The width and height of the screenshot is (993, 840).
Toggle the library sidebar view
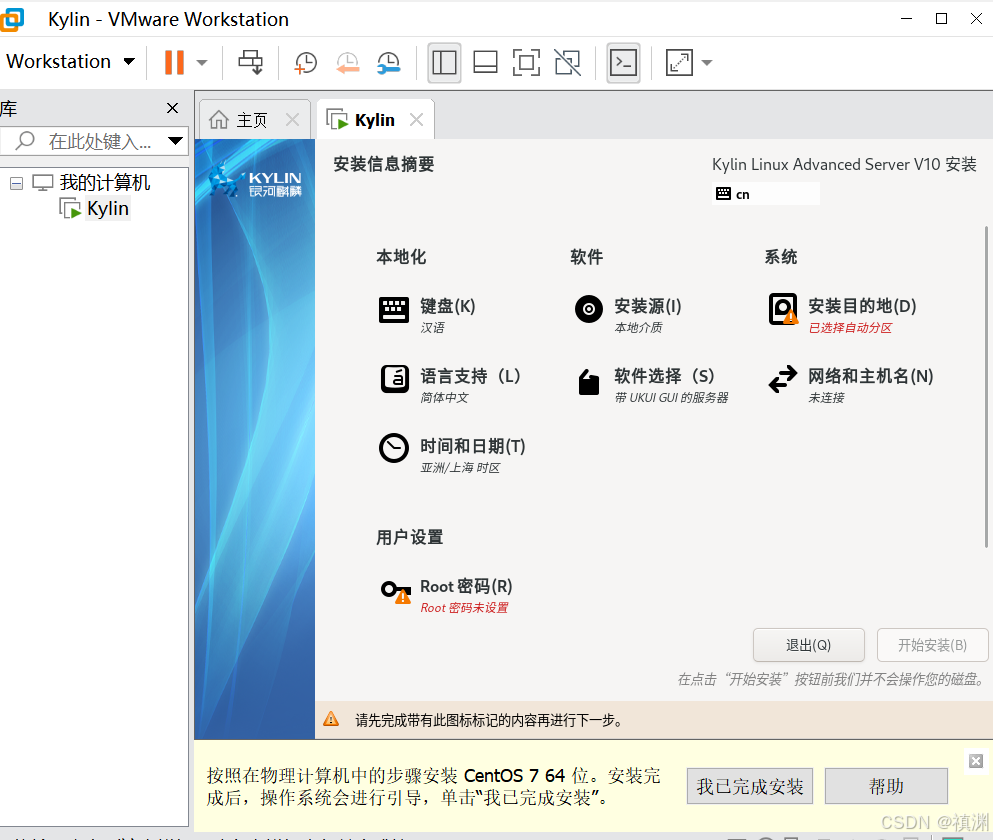(444, 62)
